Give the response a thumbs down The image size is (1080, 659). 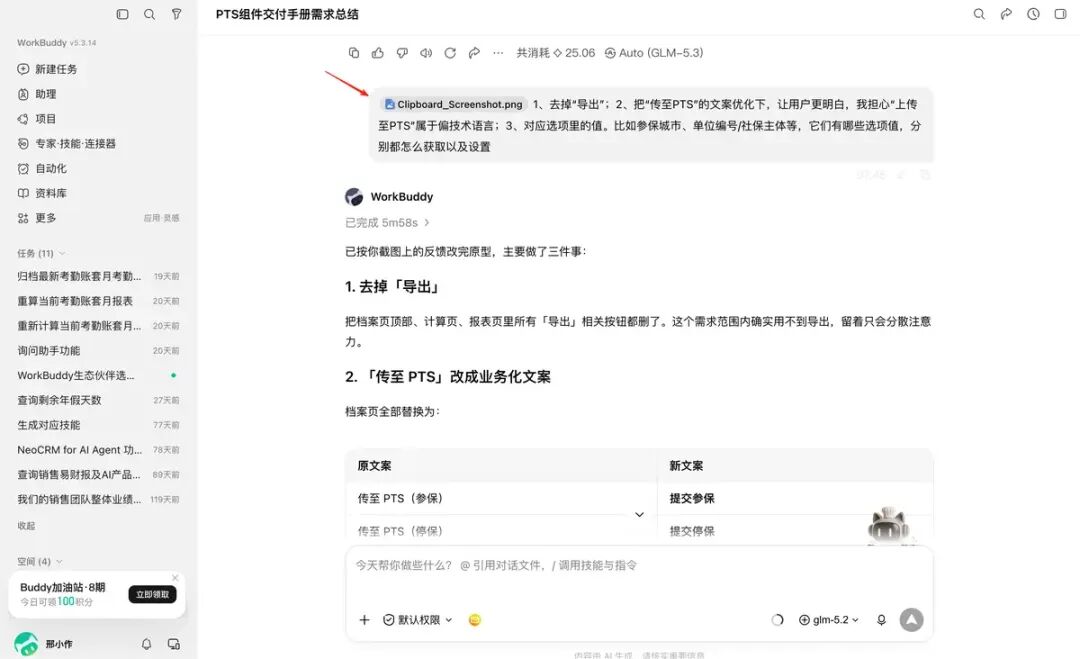[402, 53]
